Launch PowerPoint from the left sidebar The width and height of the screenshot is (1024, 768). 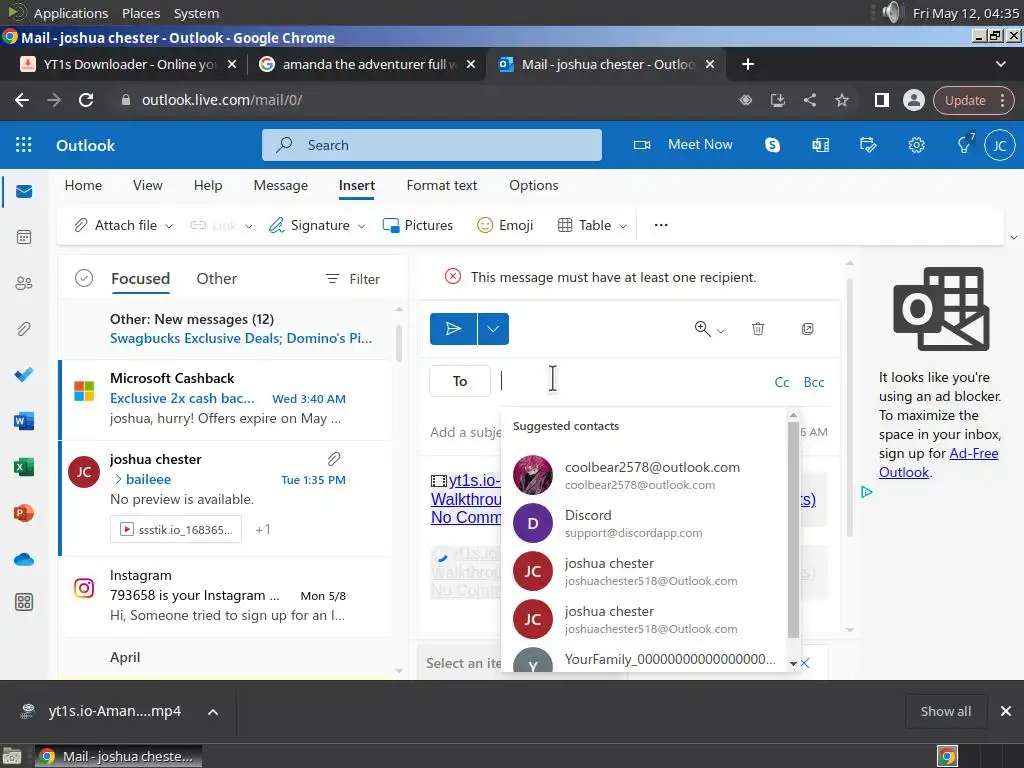(x=24, y=513)
